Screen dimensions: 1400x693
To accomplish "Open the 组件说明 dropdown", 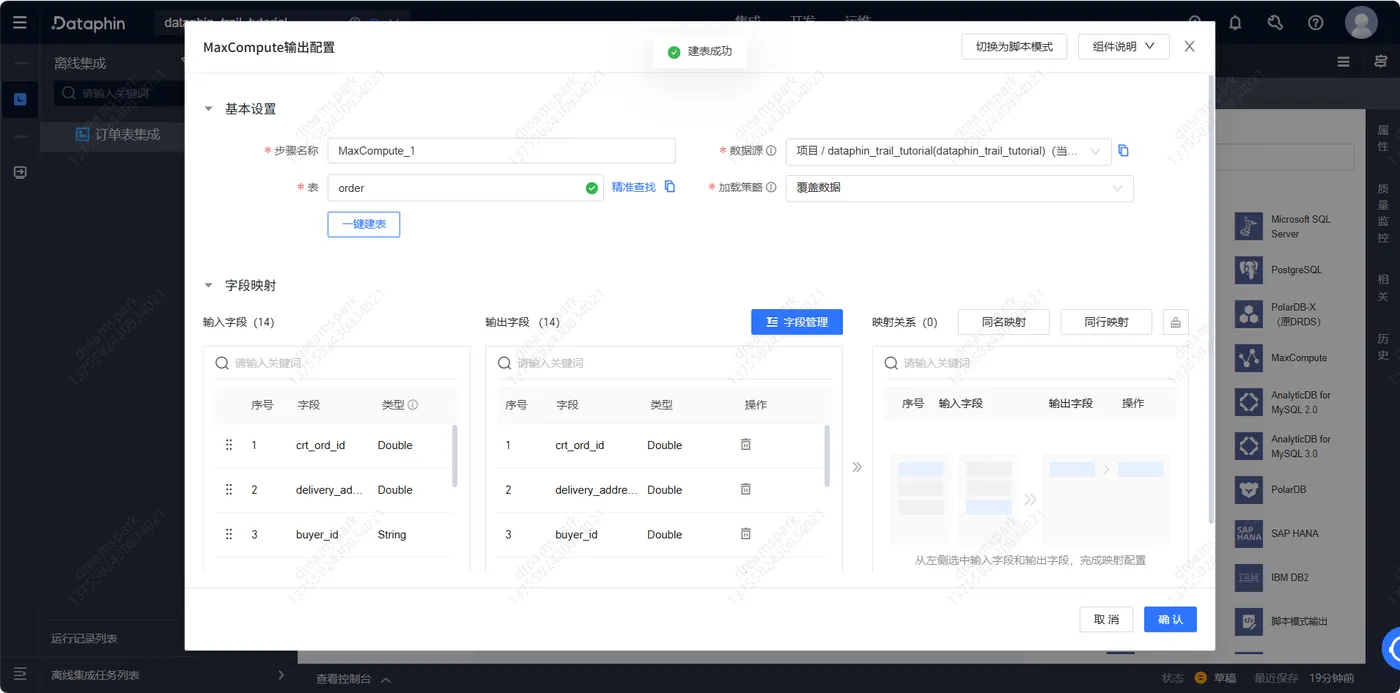I will click(1124, 46).
